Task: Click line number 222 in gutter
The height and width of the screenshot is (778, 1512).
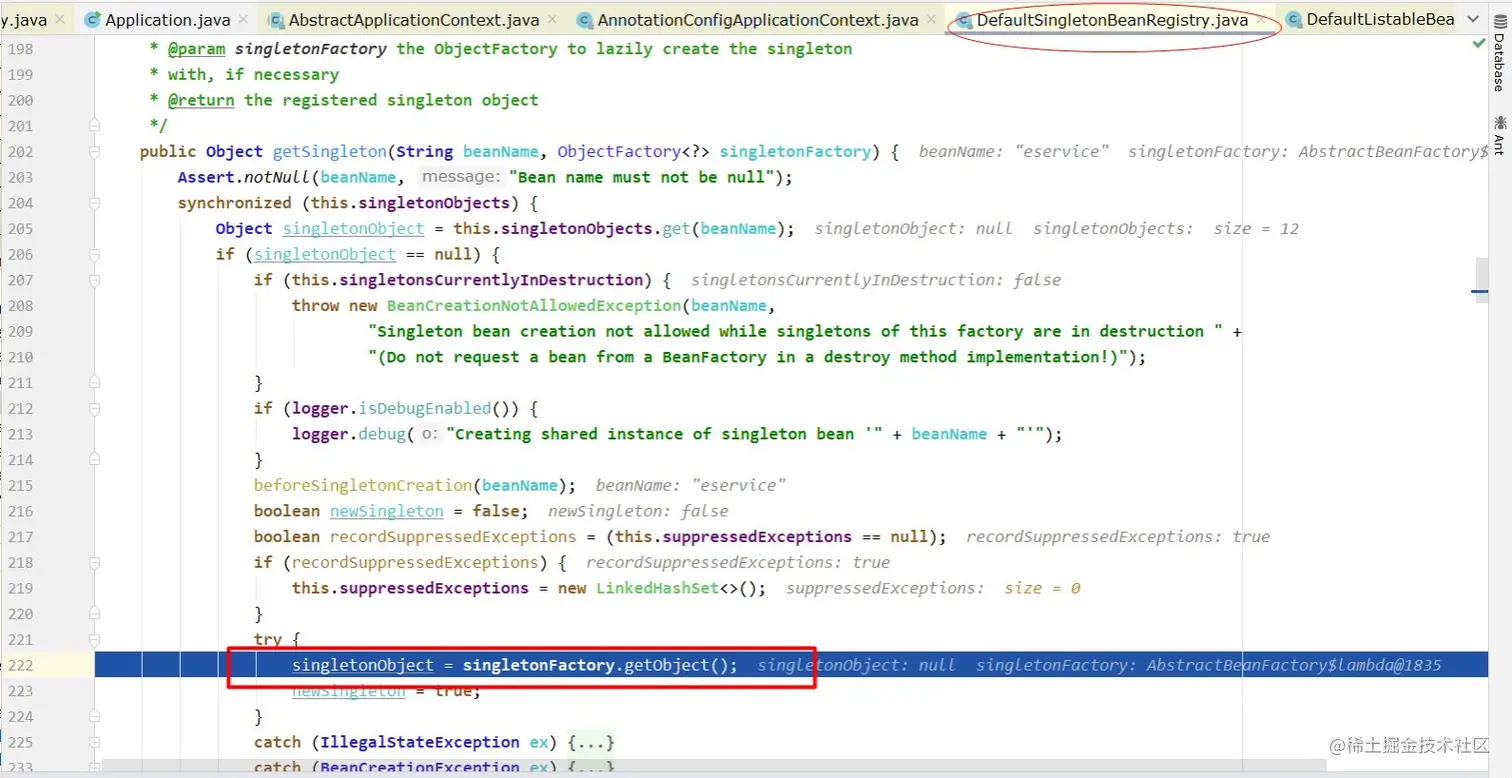Action: point(20,665)
